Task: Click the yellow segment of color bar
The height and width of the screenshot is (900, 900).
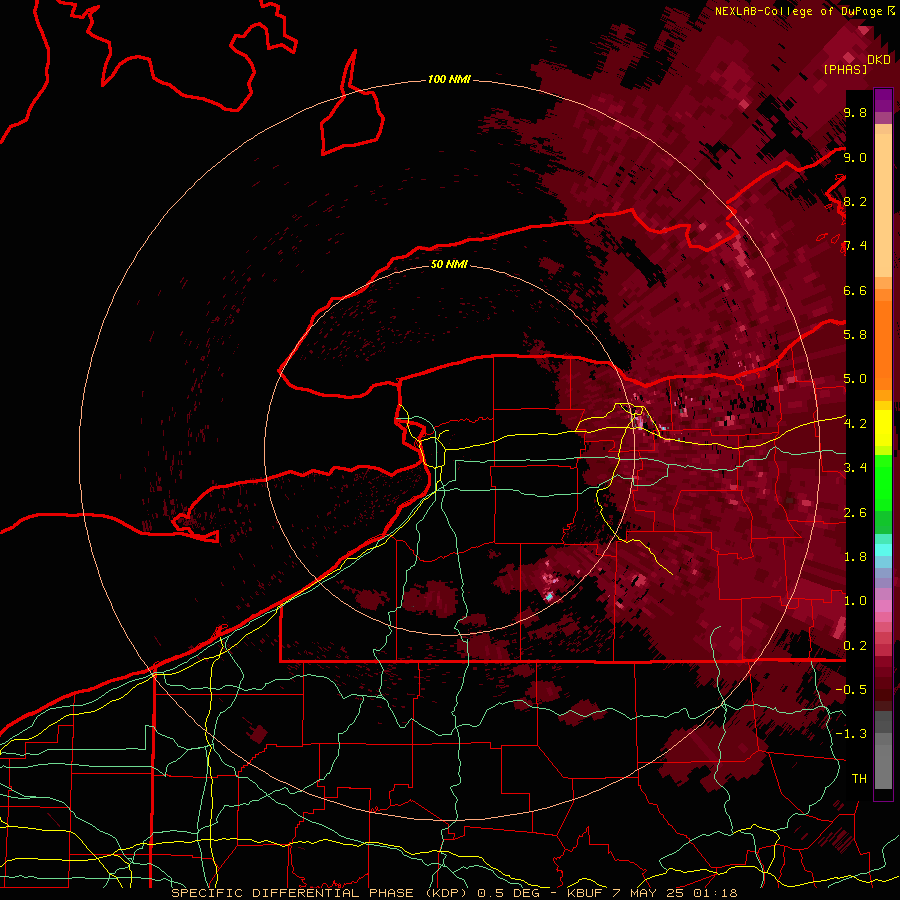Action: [883, 428]
